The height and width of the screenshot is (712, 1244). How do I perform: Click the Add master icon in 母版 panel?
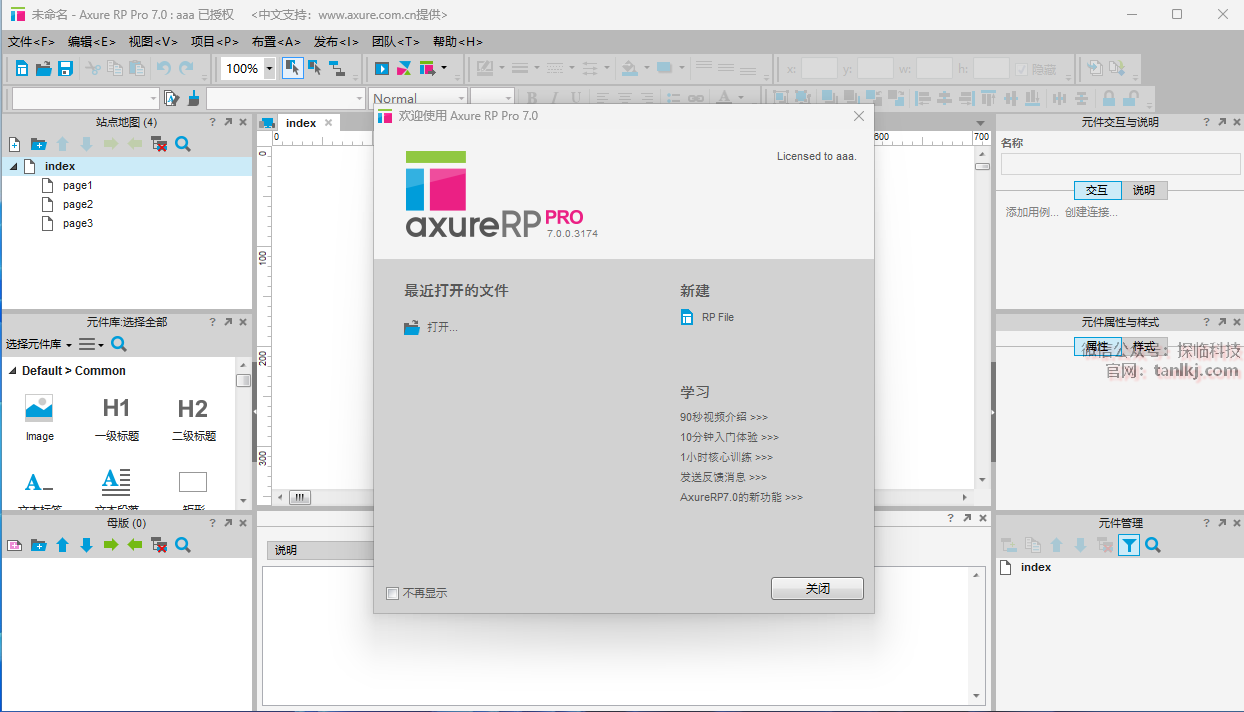[x=14, y=546]
